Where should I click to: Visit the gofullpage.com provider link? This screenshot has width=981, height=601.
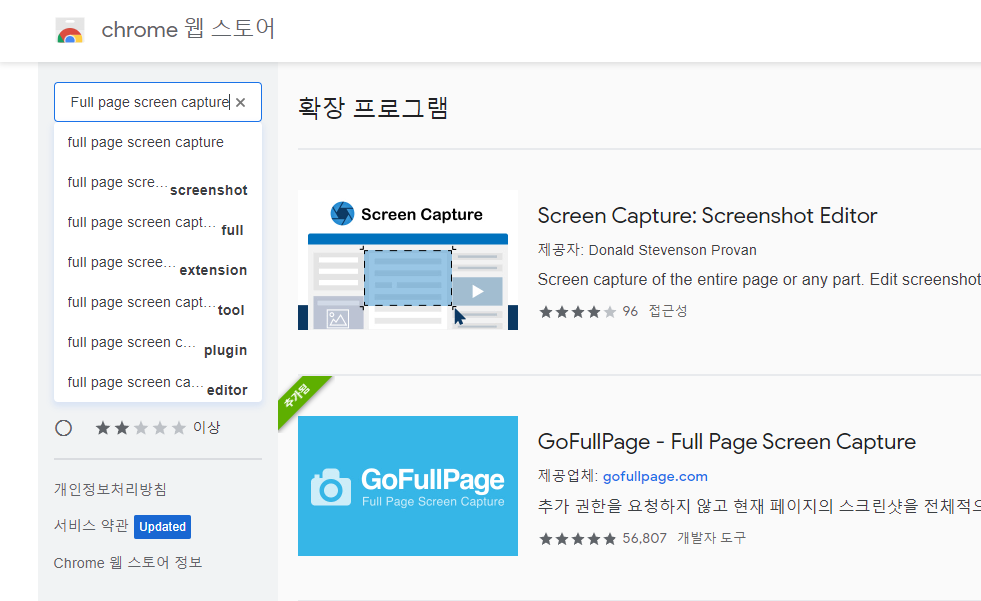pos(655,477)
